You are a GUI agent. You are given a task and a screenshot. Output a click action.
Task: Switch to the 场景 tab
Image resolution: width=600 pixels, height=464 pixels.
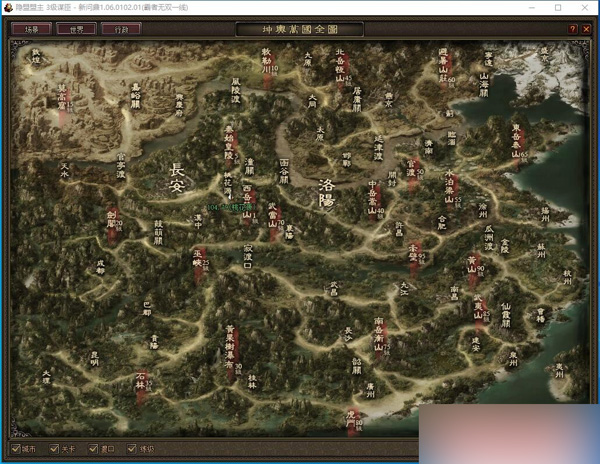coord(31,29)
